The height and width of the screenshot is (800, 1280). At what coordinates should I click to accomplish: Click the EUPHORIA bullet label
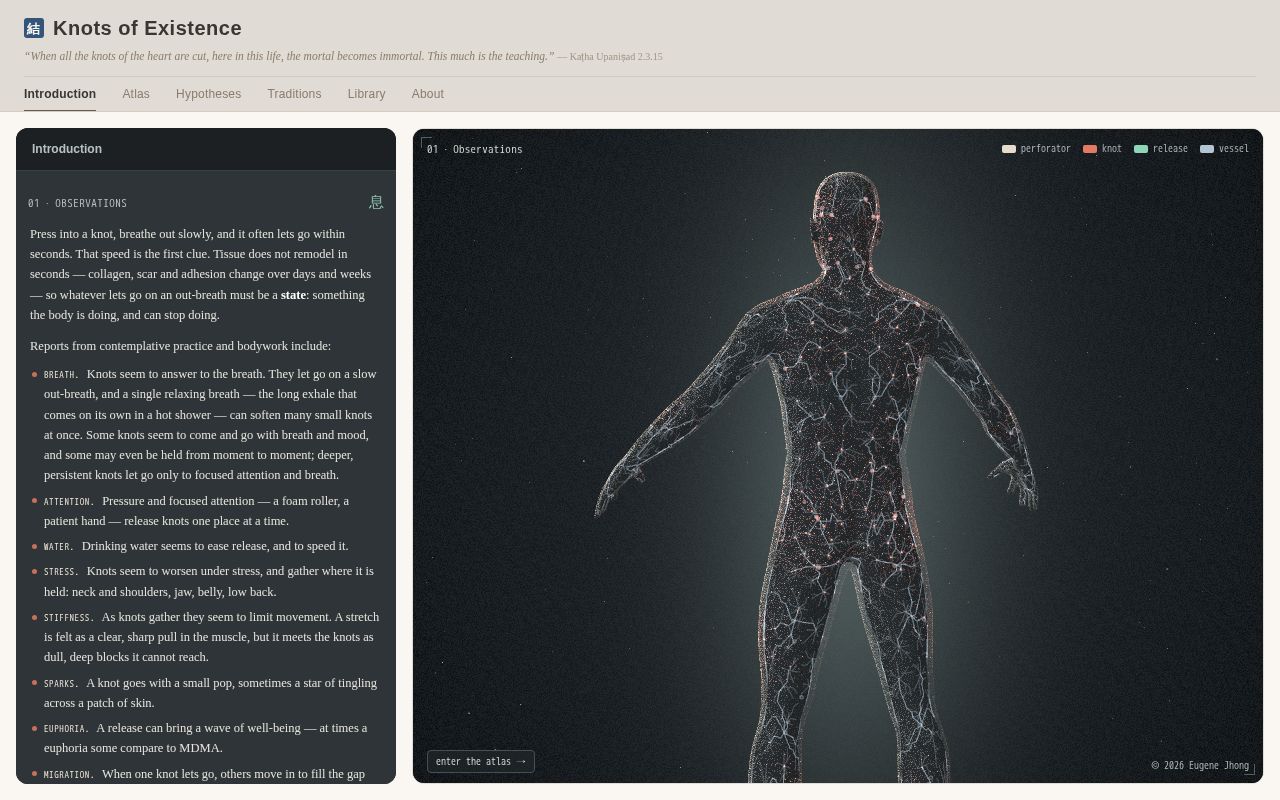66,729
